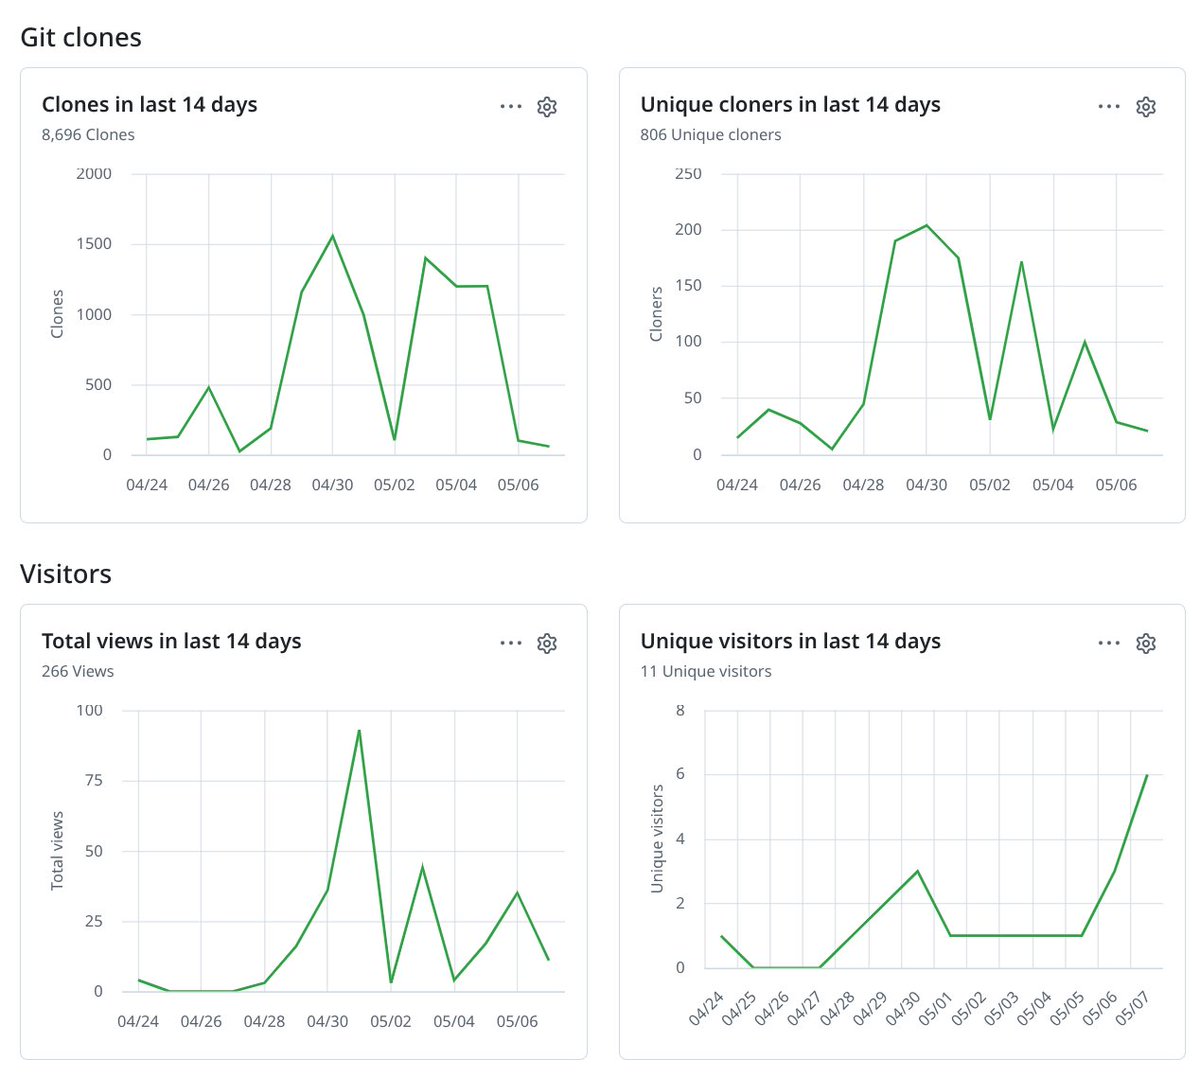Click 04/30 axis label on Unique visitors chart

[x=902, y=1009]
